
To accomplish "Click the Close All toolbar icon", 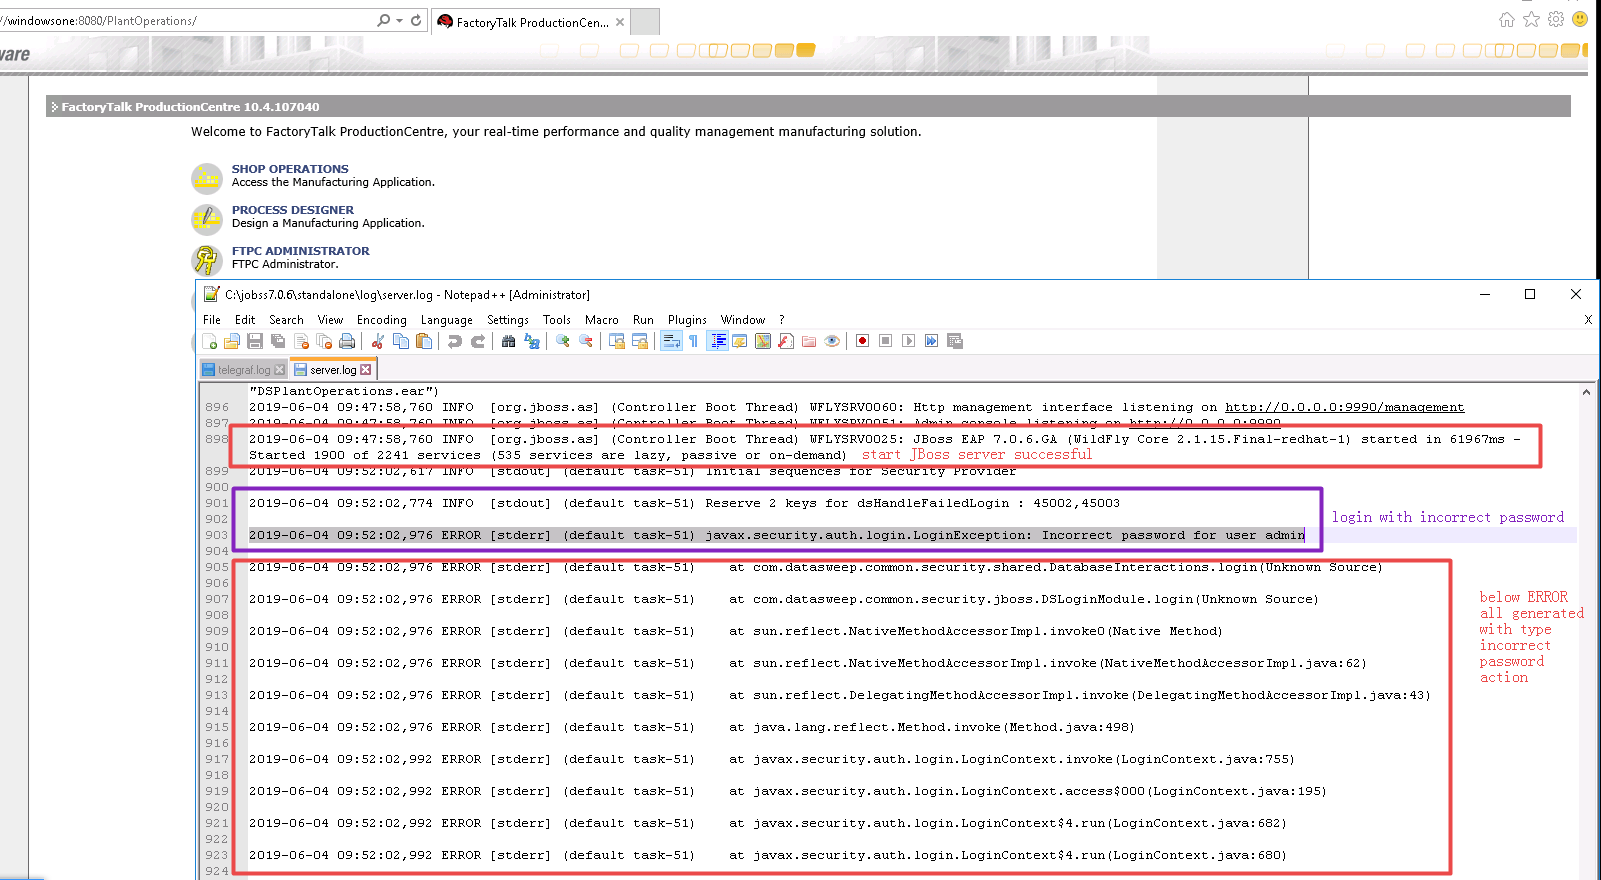I will (324, 341).
